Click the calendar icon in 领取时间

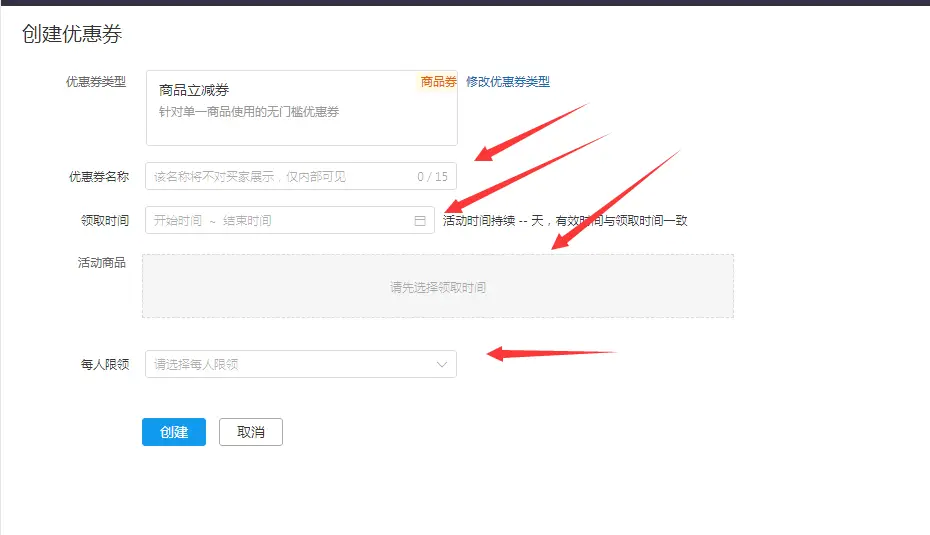420,221
